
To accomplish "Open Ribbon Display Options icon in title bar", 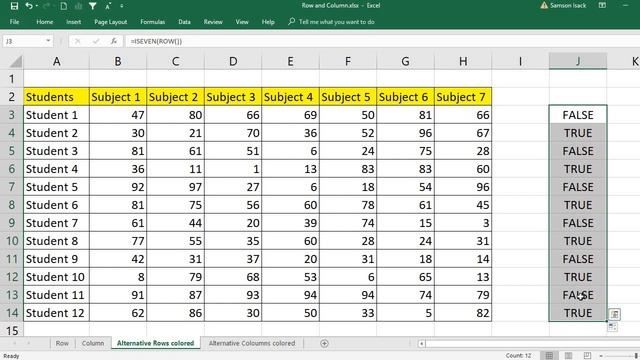I will (x=602, y=6).
